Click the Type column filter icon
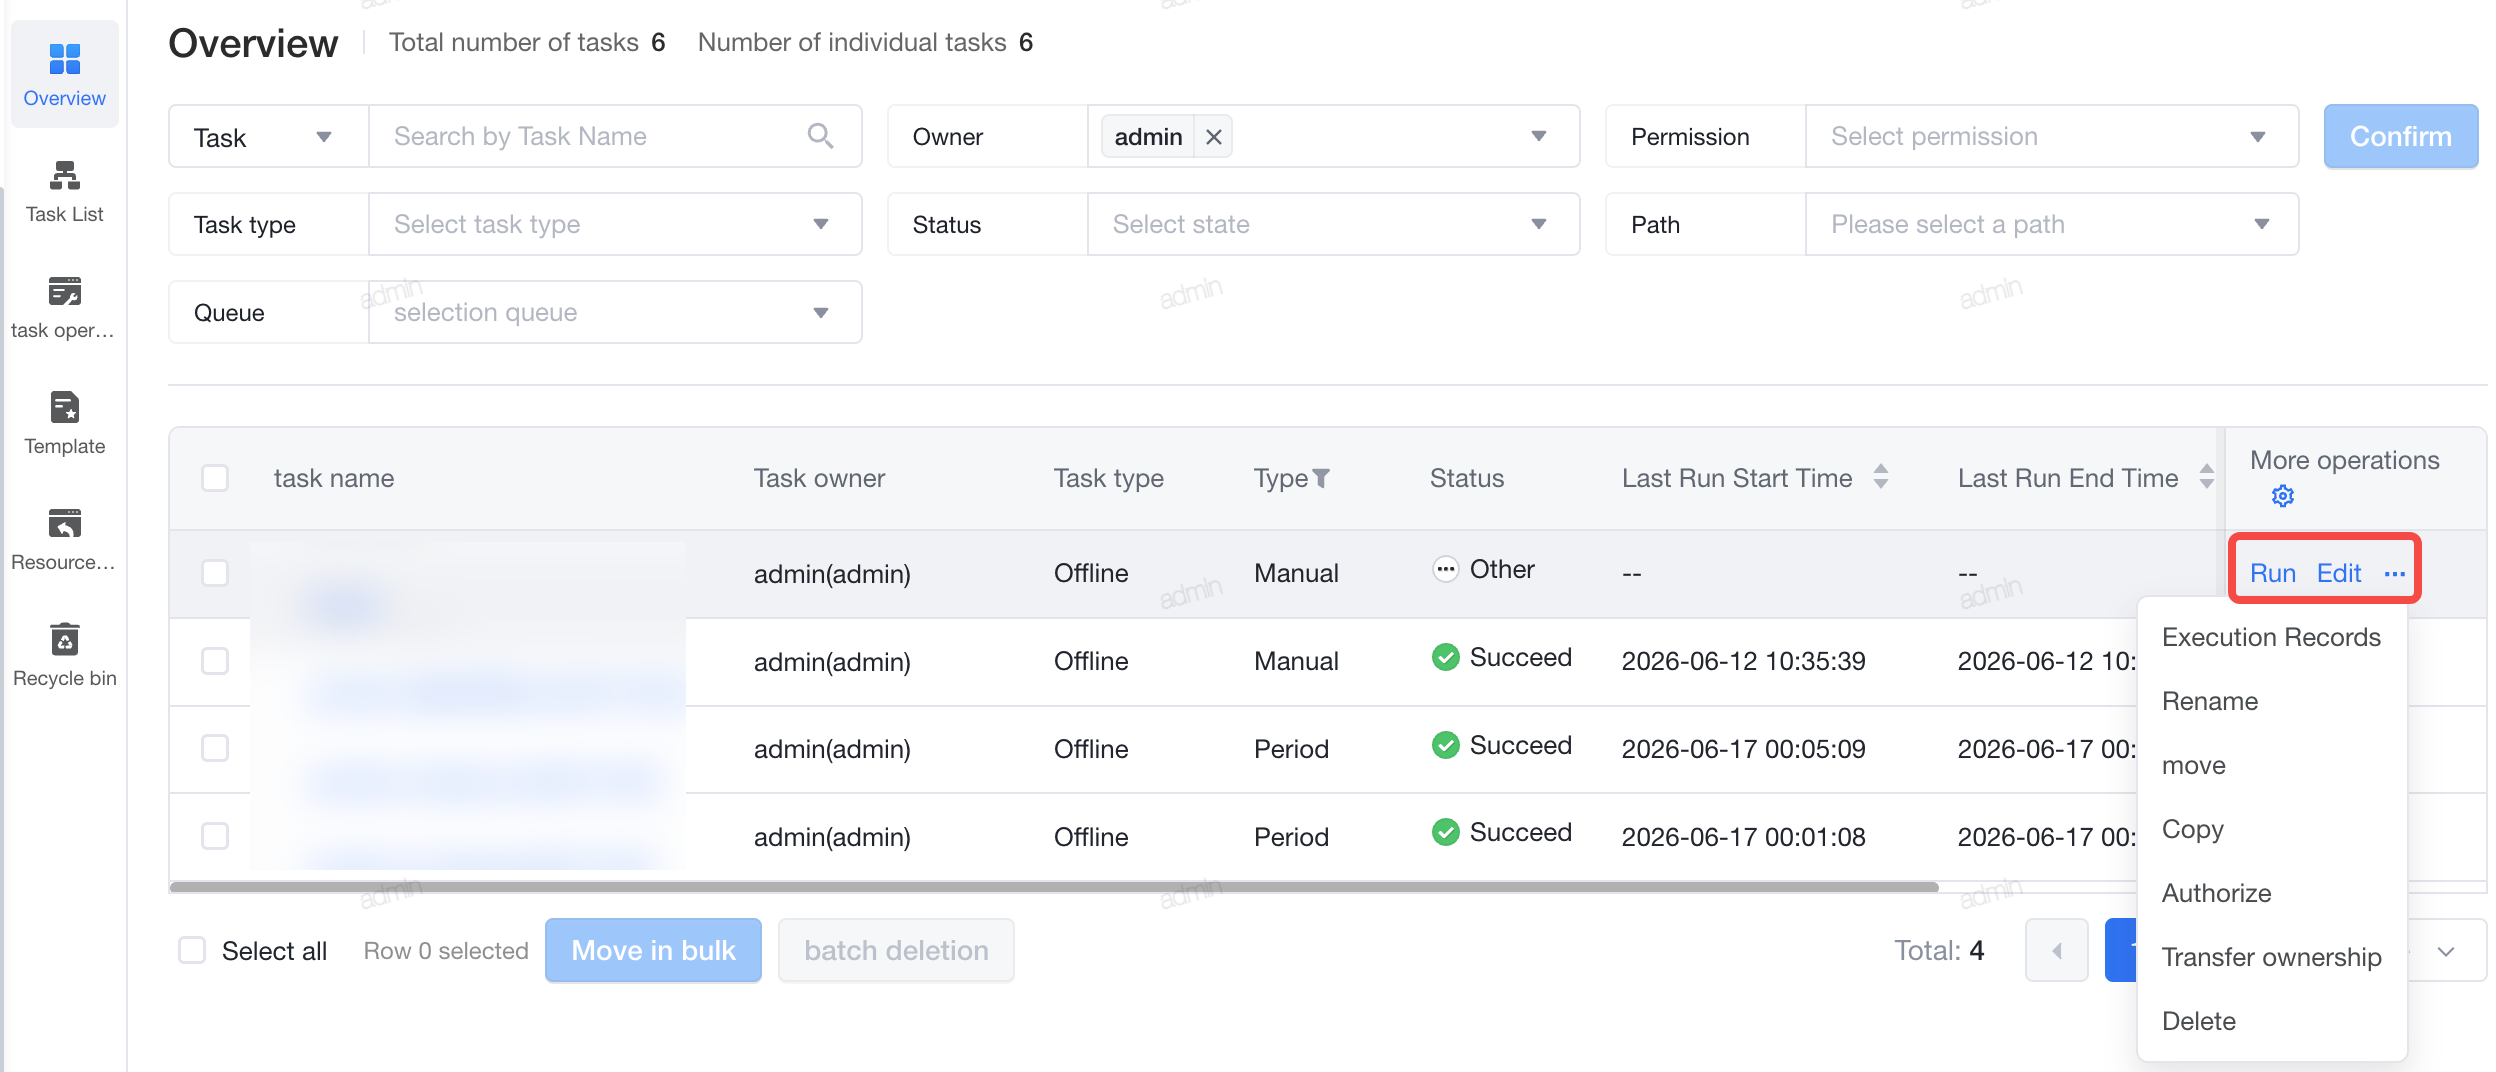 1321,479
